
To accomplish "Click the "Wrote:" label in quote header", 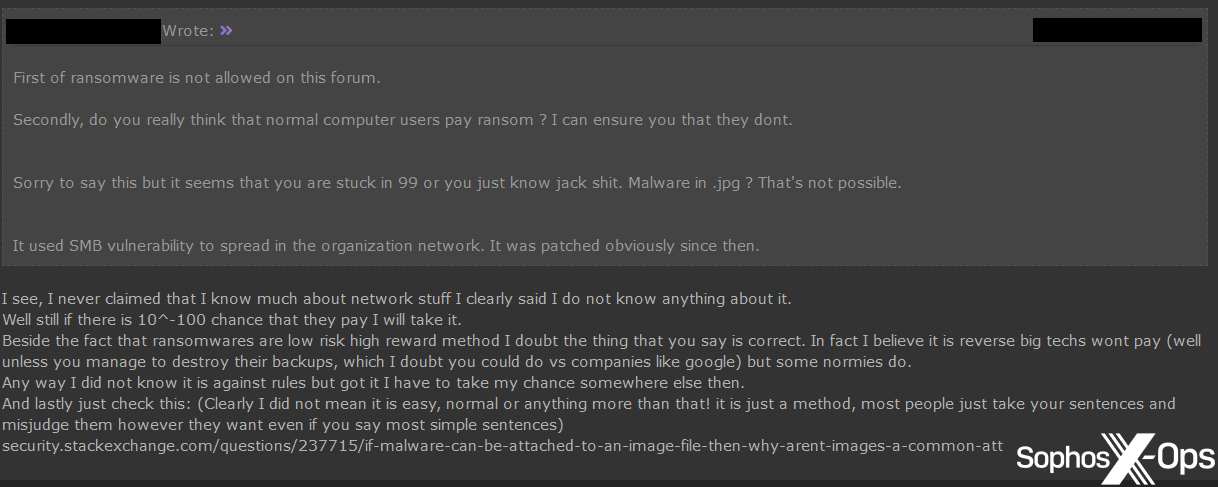I will pyautogui.click(x=188, y=31).
